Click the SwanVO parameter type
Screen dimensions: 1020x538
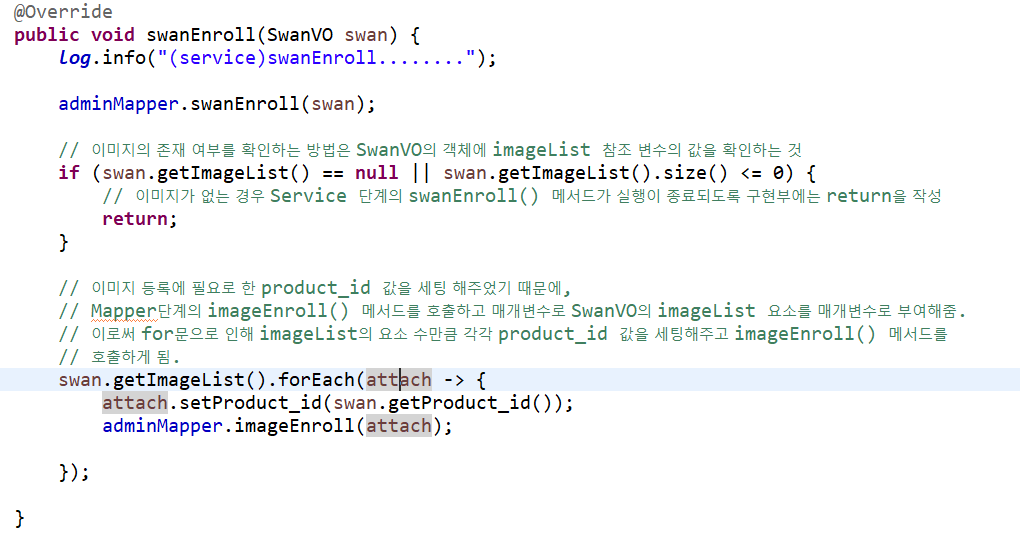pyautogui.click(x=300, y=34)
